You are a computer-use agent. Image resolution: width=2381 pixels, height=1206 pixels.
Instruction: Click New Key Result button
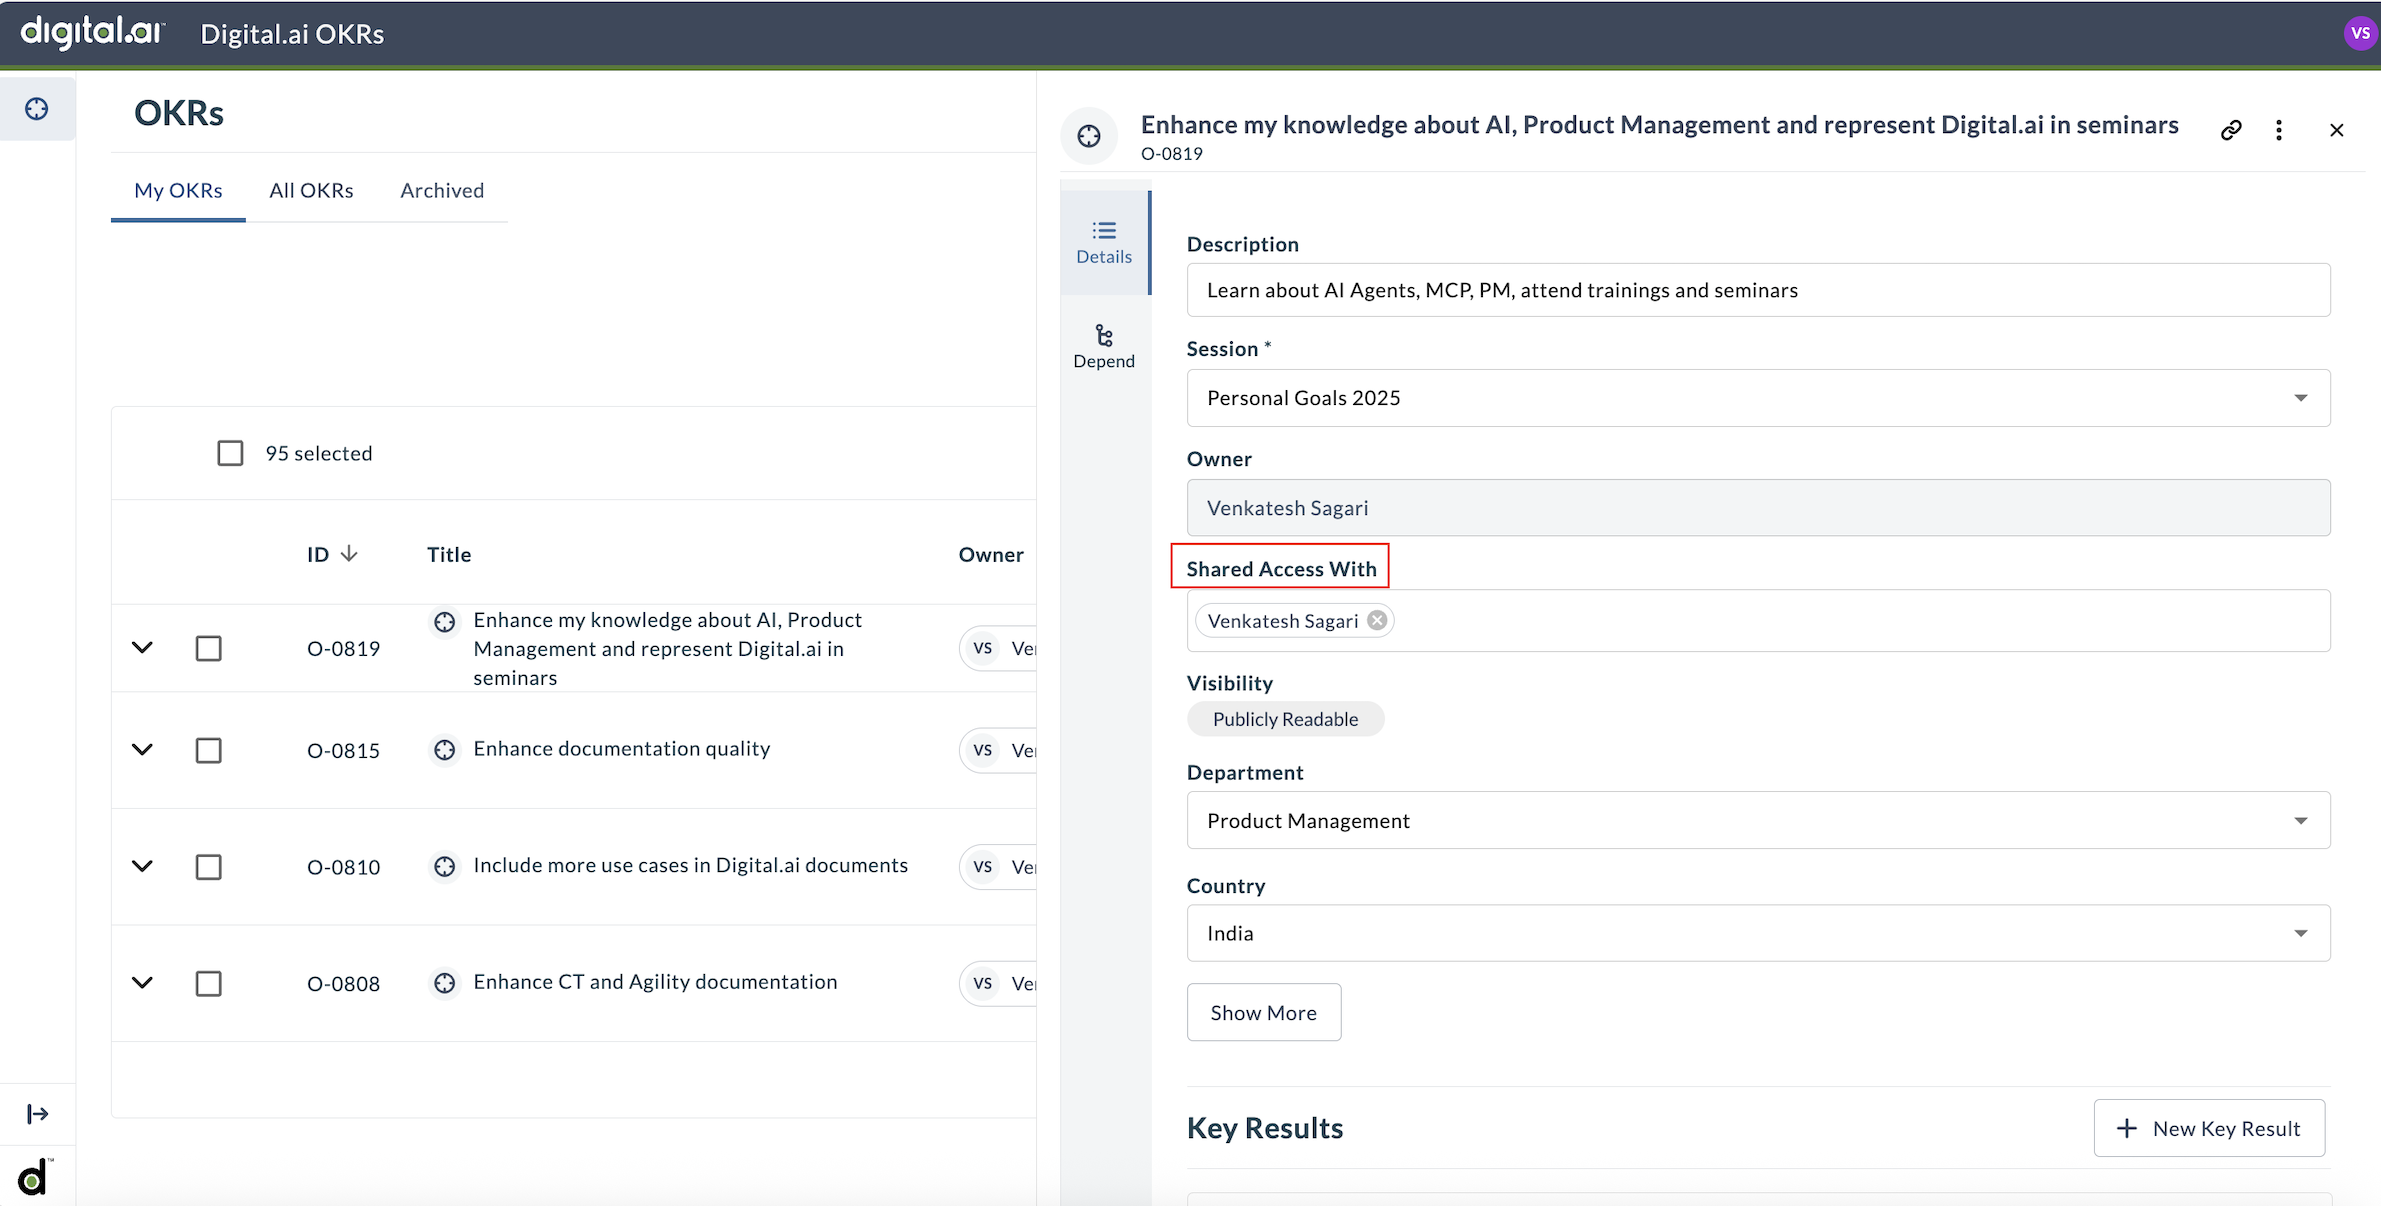point(2209,1128)
